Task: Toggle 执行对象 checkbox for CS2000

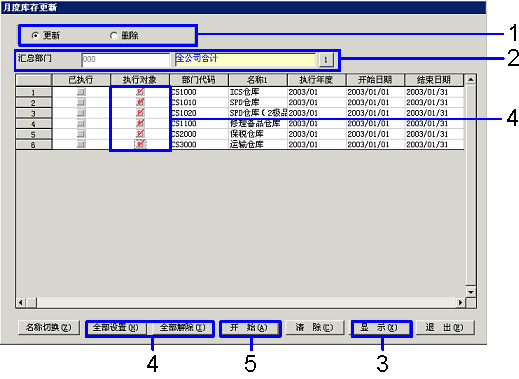Action: [140, 134]
